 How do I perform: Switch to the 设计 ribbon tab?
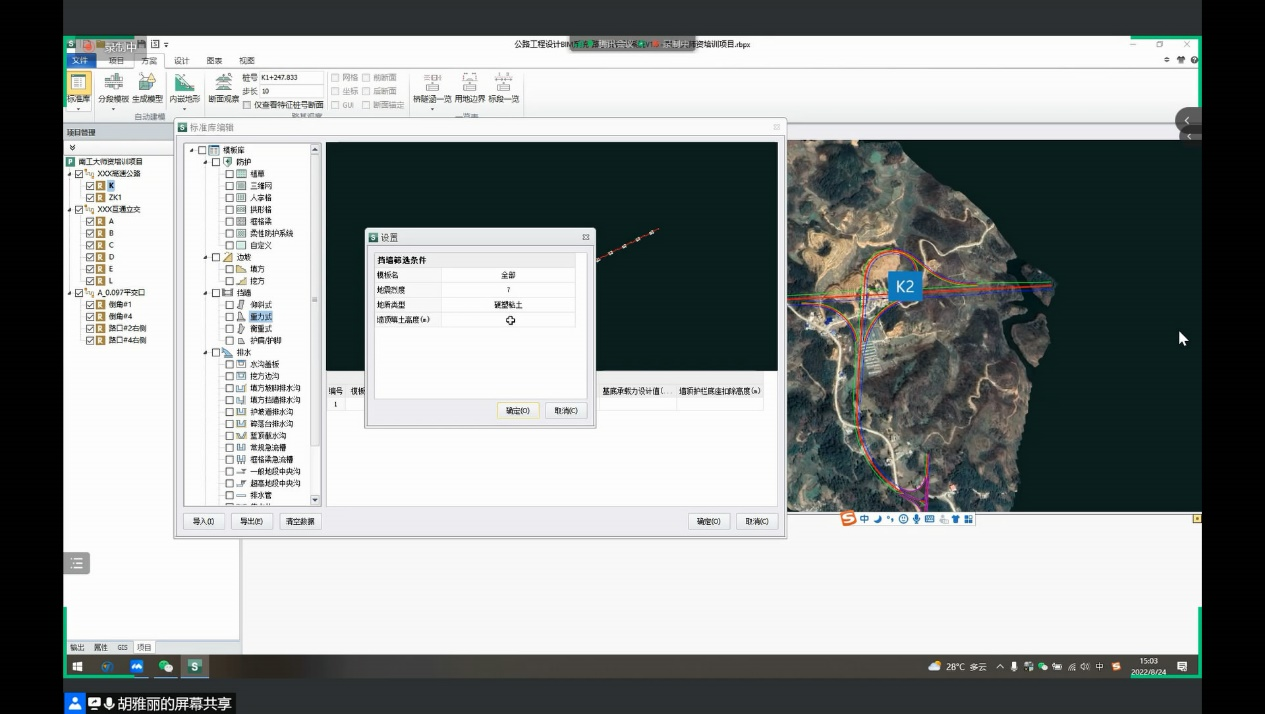(181, 61)
